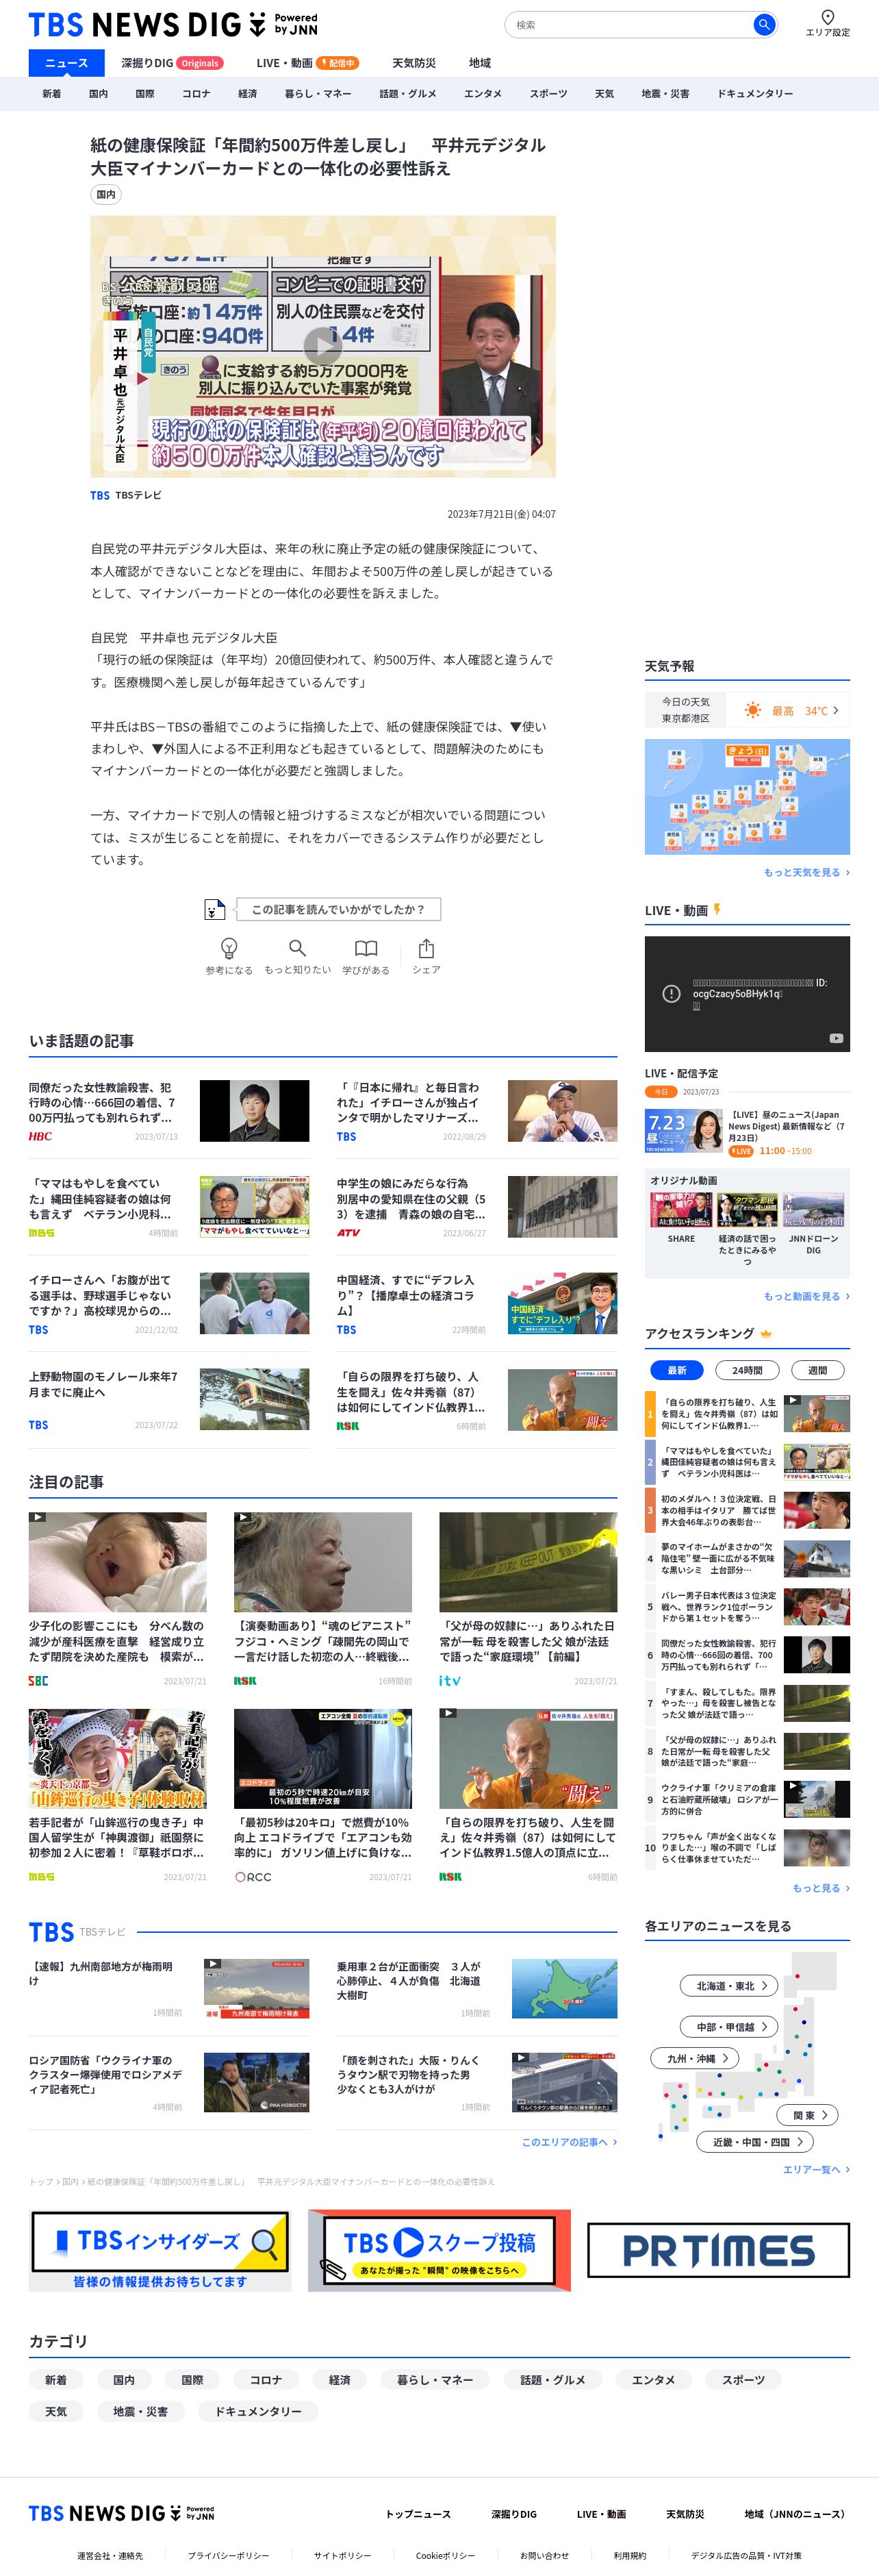The height and width of the screenshot is (2576, 879).
Task: Open footer トップニュース link
Action: tap(418, 2514)
